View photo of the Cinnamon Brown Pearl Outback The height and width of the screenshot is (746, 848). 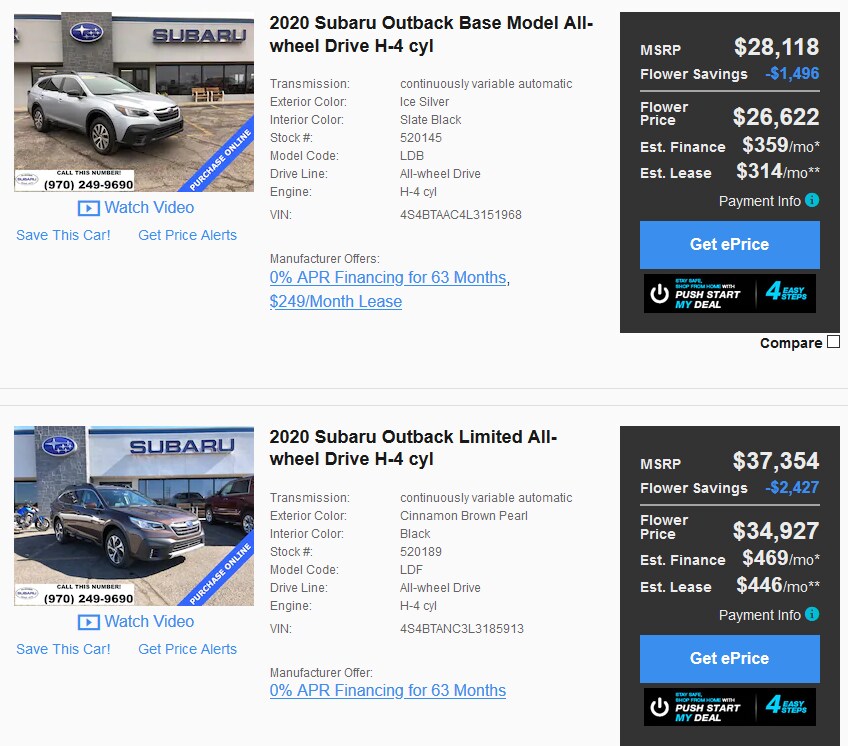[134, 516]
